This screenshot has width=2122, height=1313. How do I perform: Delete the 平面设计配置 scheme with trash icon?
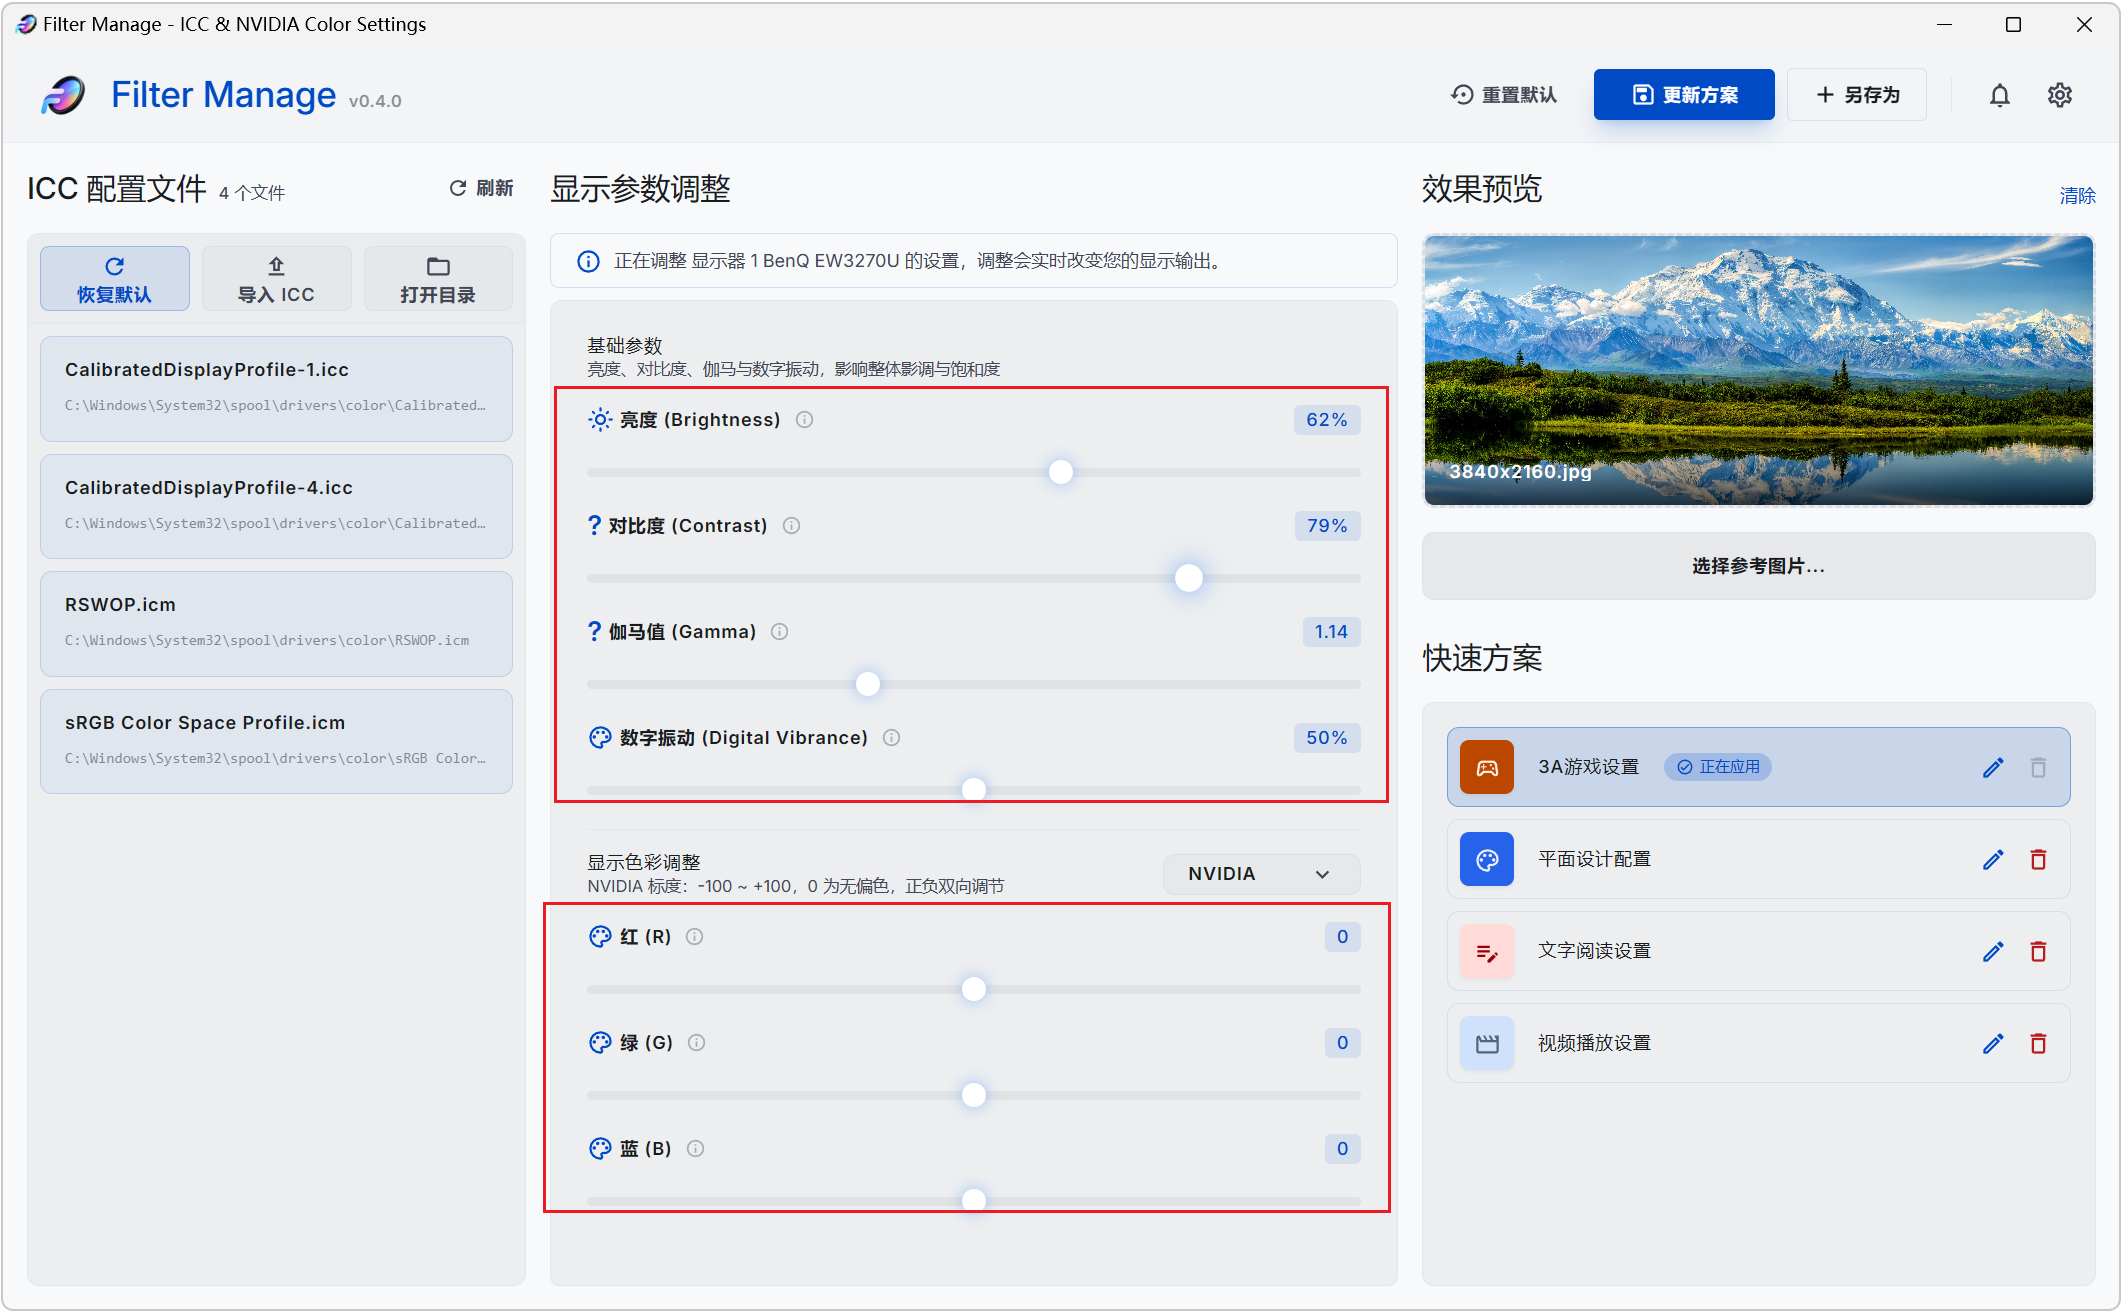(x=2038, y=860)
